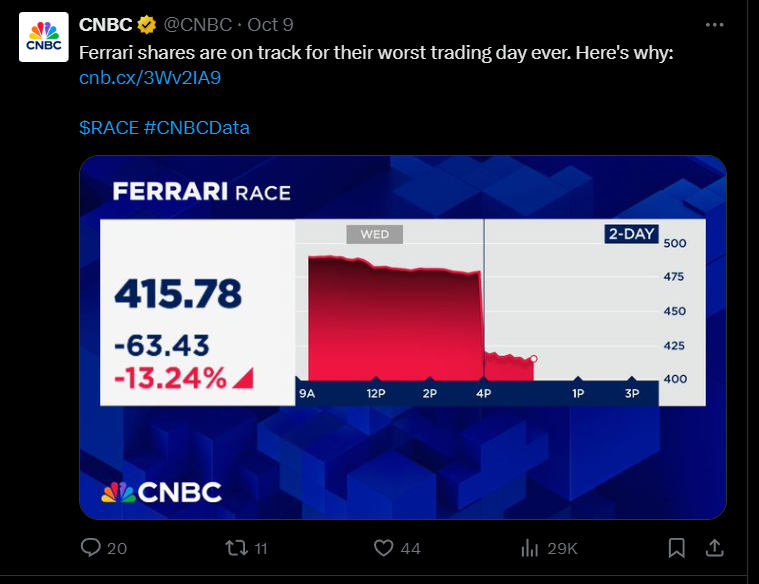759x584 pixels.
Task: Click the 29K views count
Action: pyautogui.click(x=562, y=548)
